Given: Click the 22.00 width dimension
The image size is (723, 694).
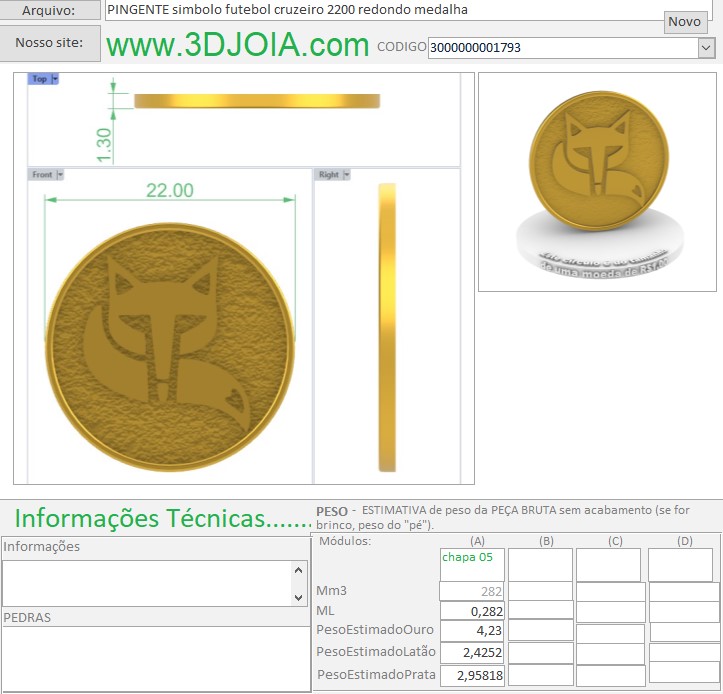Looking at the screenshot, I should [x=170, y=190].
